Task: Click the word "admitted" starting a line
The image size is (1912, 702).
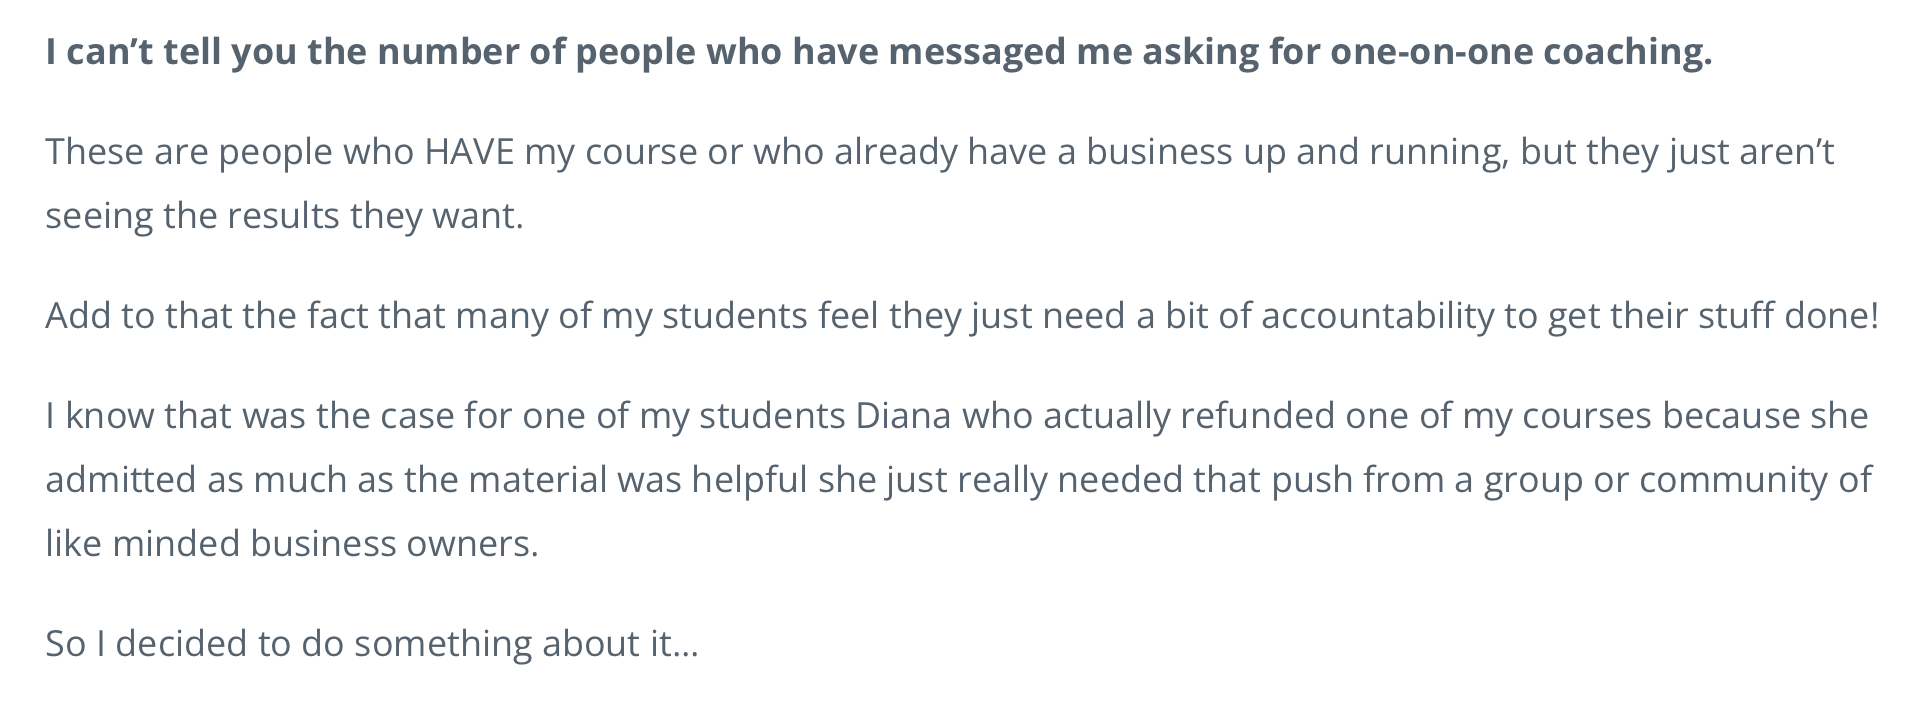Action: click(x=121, y=480)
